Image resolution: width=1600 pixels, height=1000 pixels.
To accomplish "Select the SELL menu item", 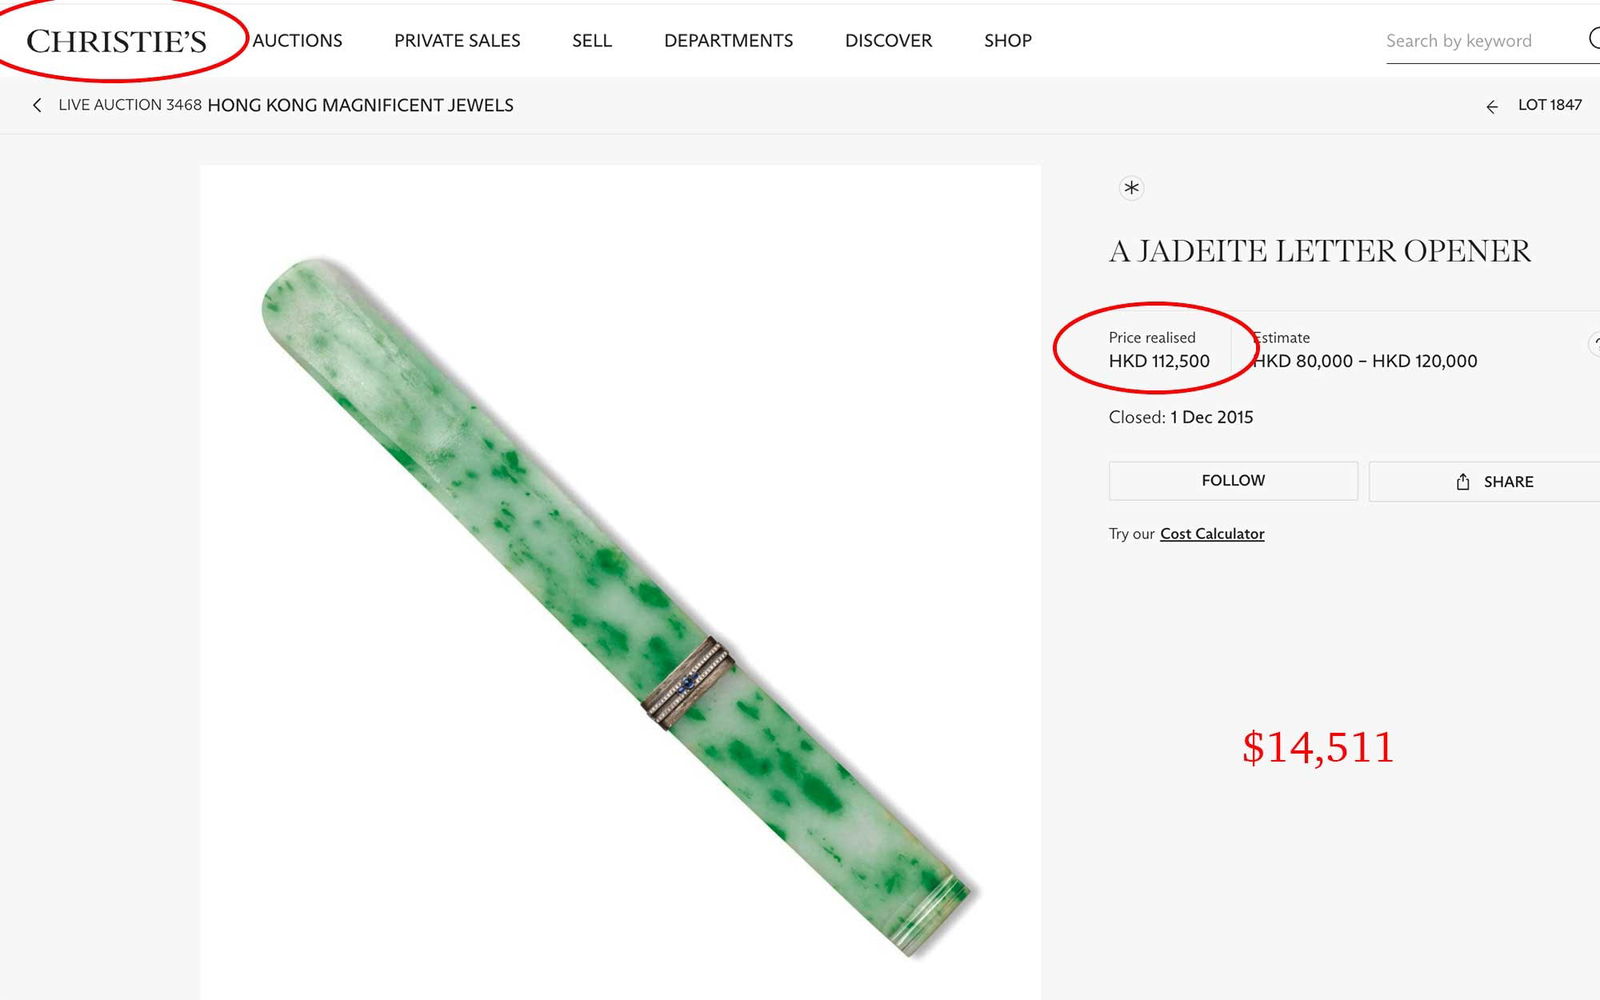I will pos(592,40).
